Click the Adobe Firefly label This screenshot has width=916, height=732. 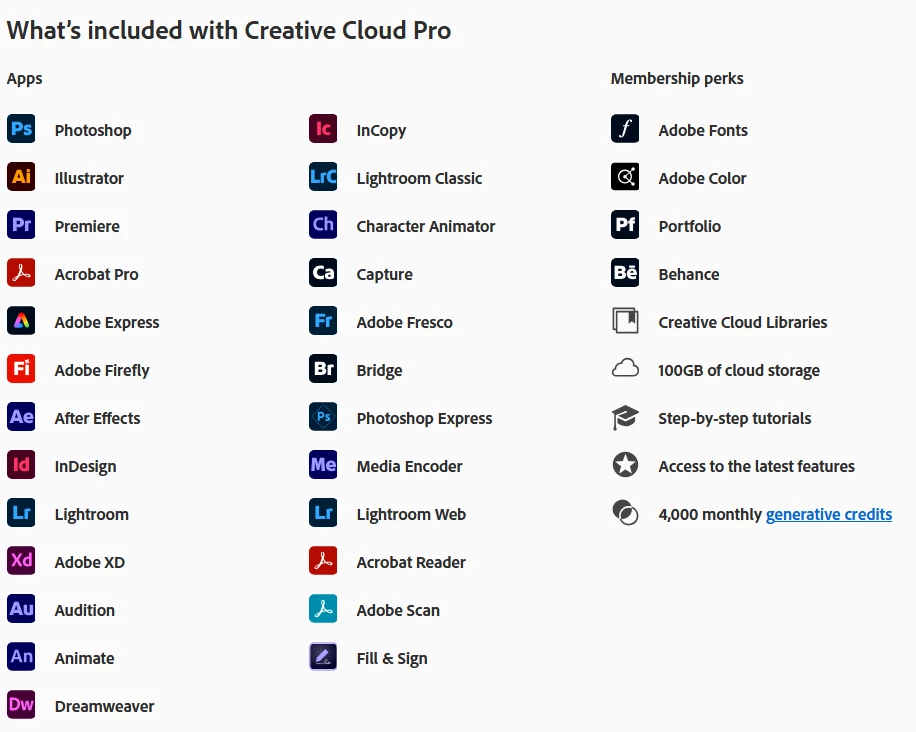click(102, 370)
